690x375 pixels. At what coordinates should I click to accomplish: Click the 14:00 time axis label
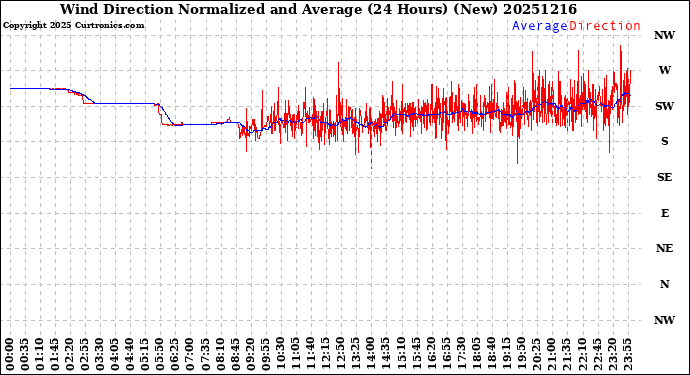(371, 355)
